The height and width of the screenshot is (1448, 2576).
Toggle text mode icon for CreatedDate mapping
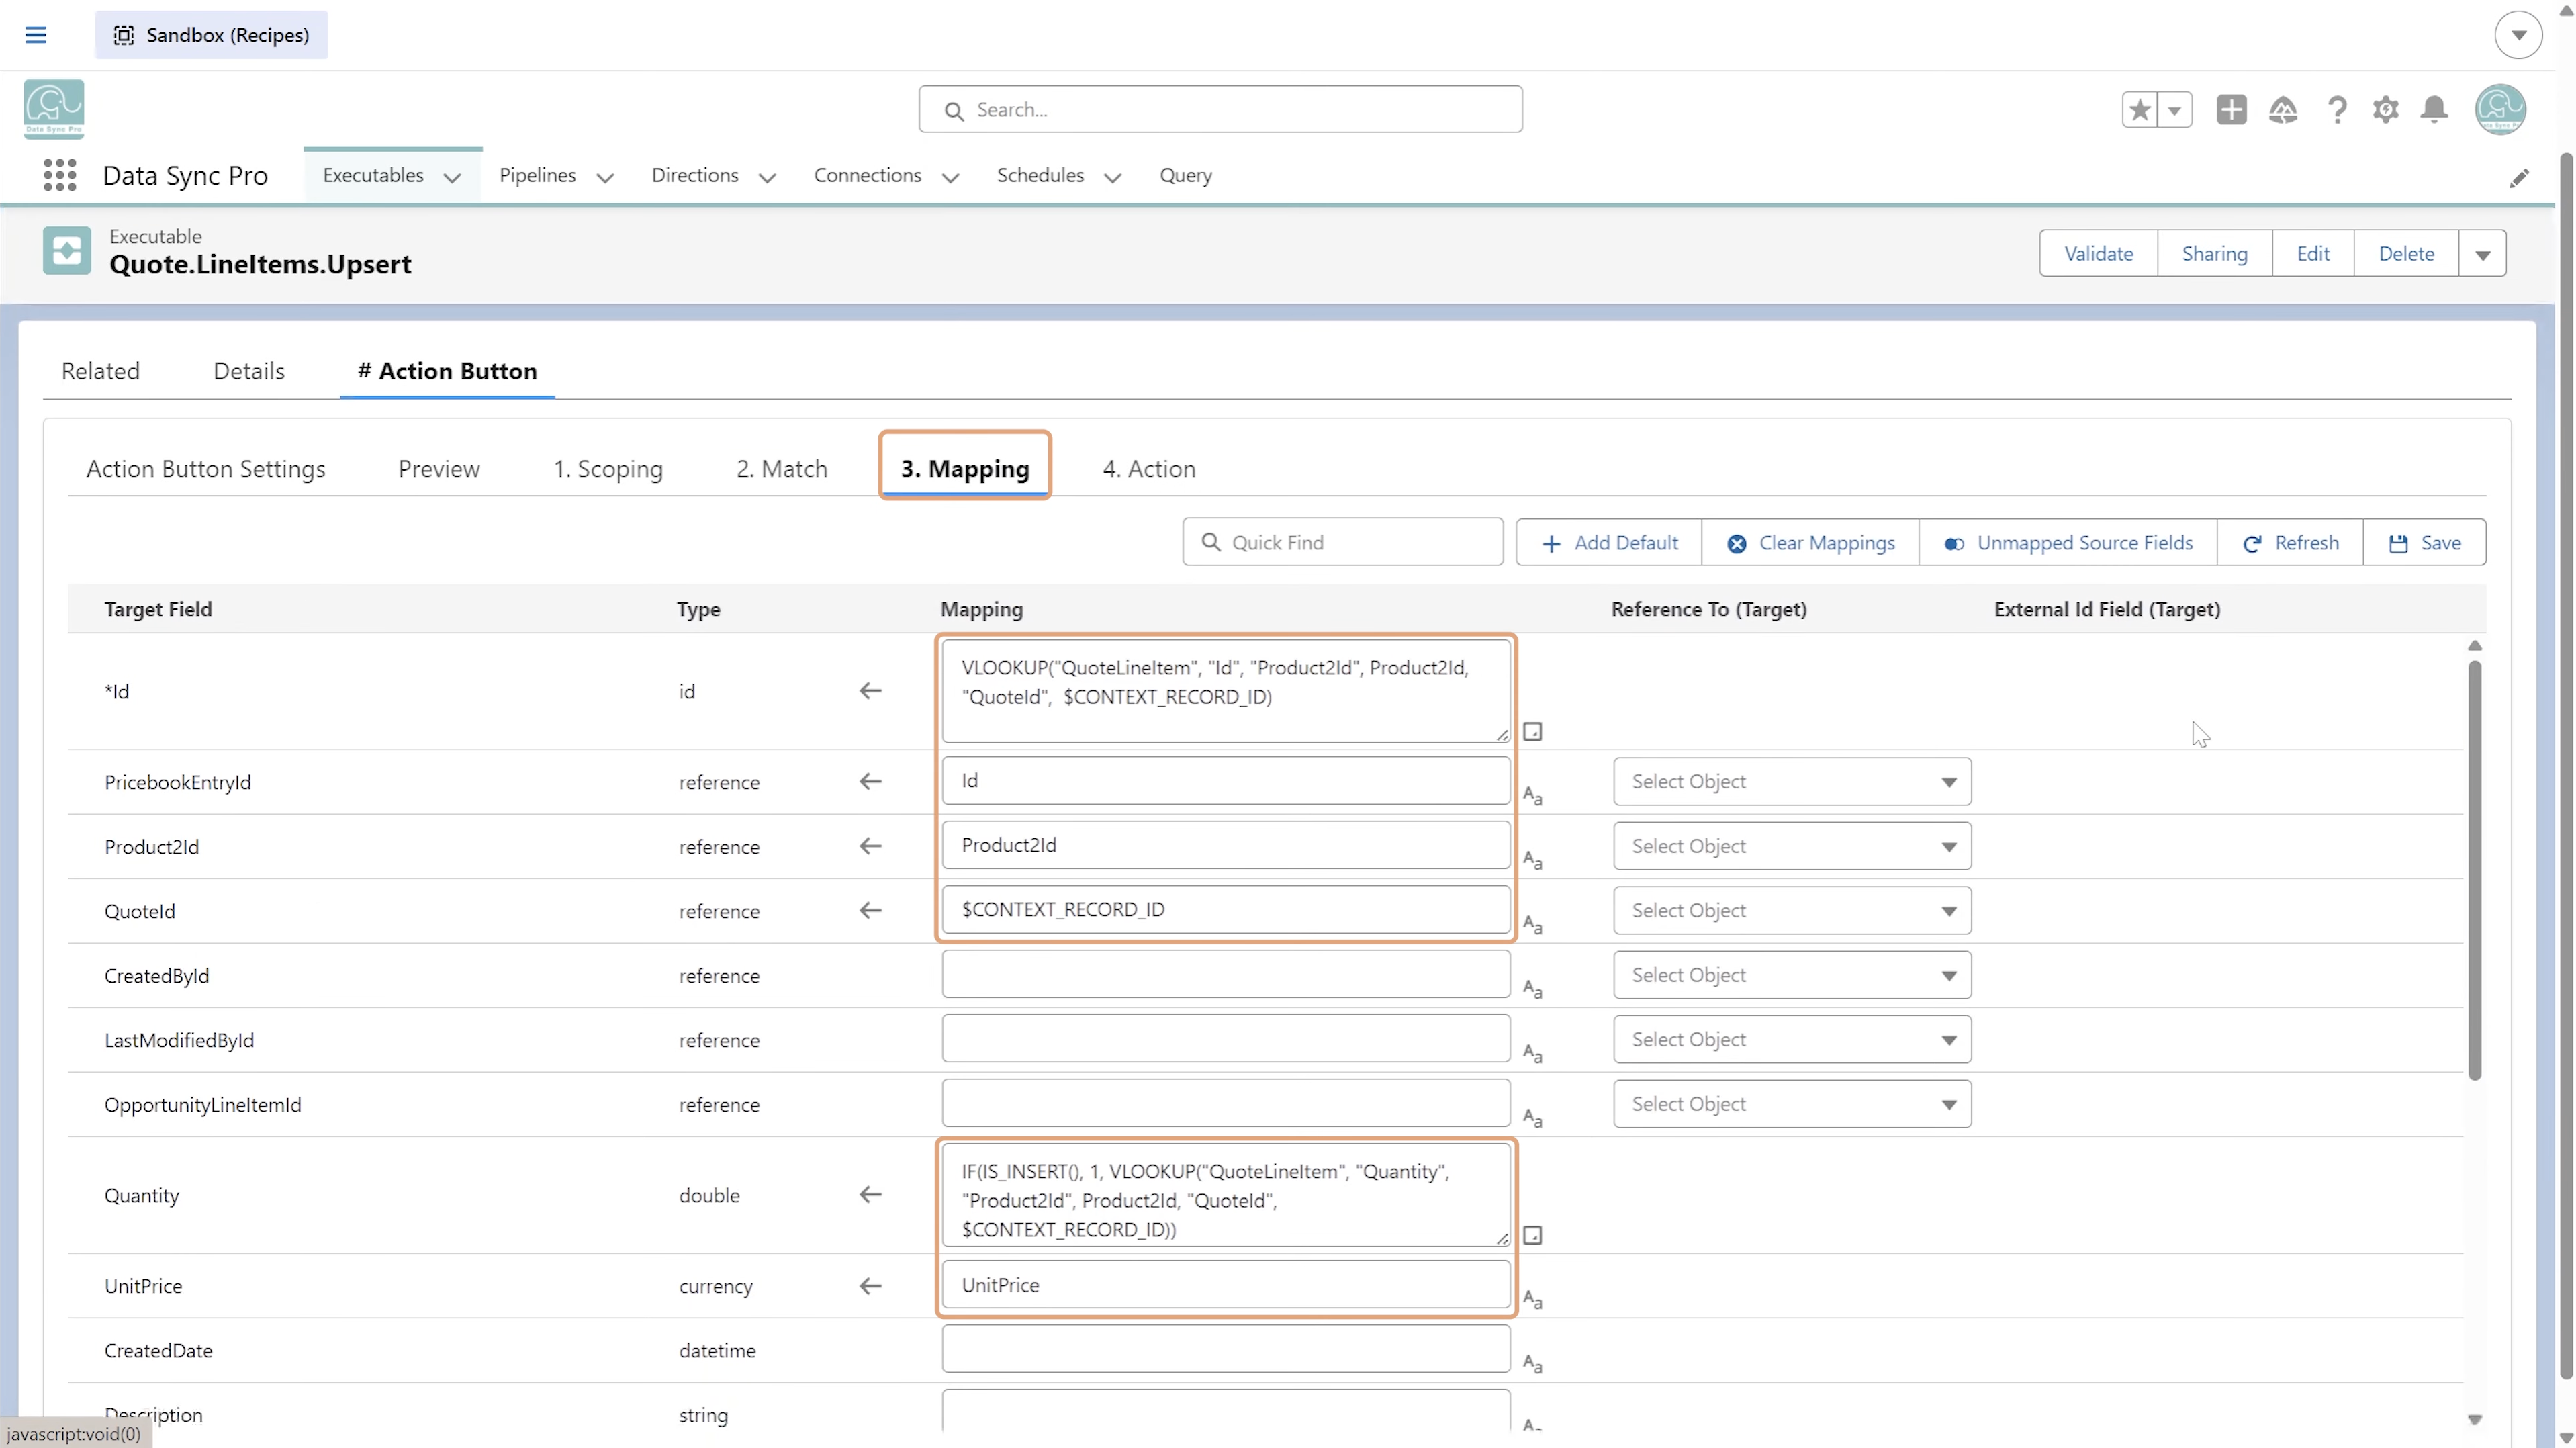[1532, 1364]
